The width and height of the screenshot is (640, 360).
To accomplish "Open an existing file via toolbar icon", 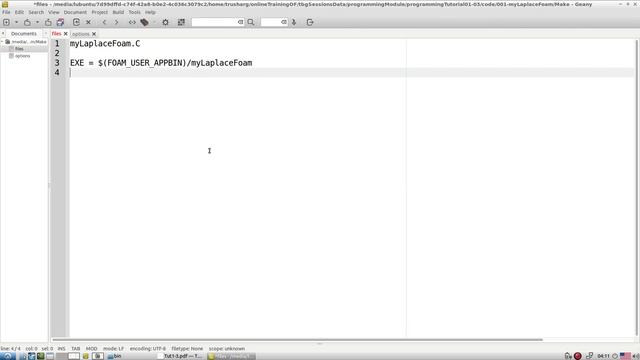I will point(27,22).
